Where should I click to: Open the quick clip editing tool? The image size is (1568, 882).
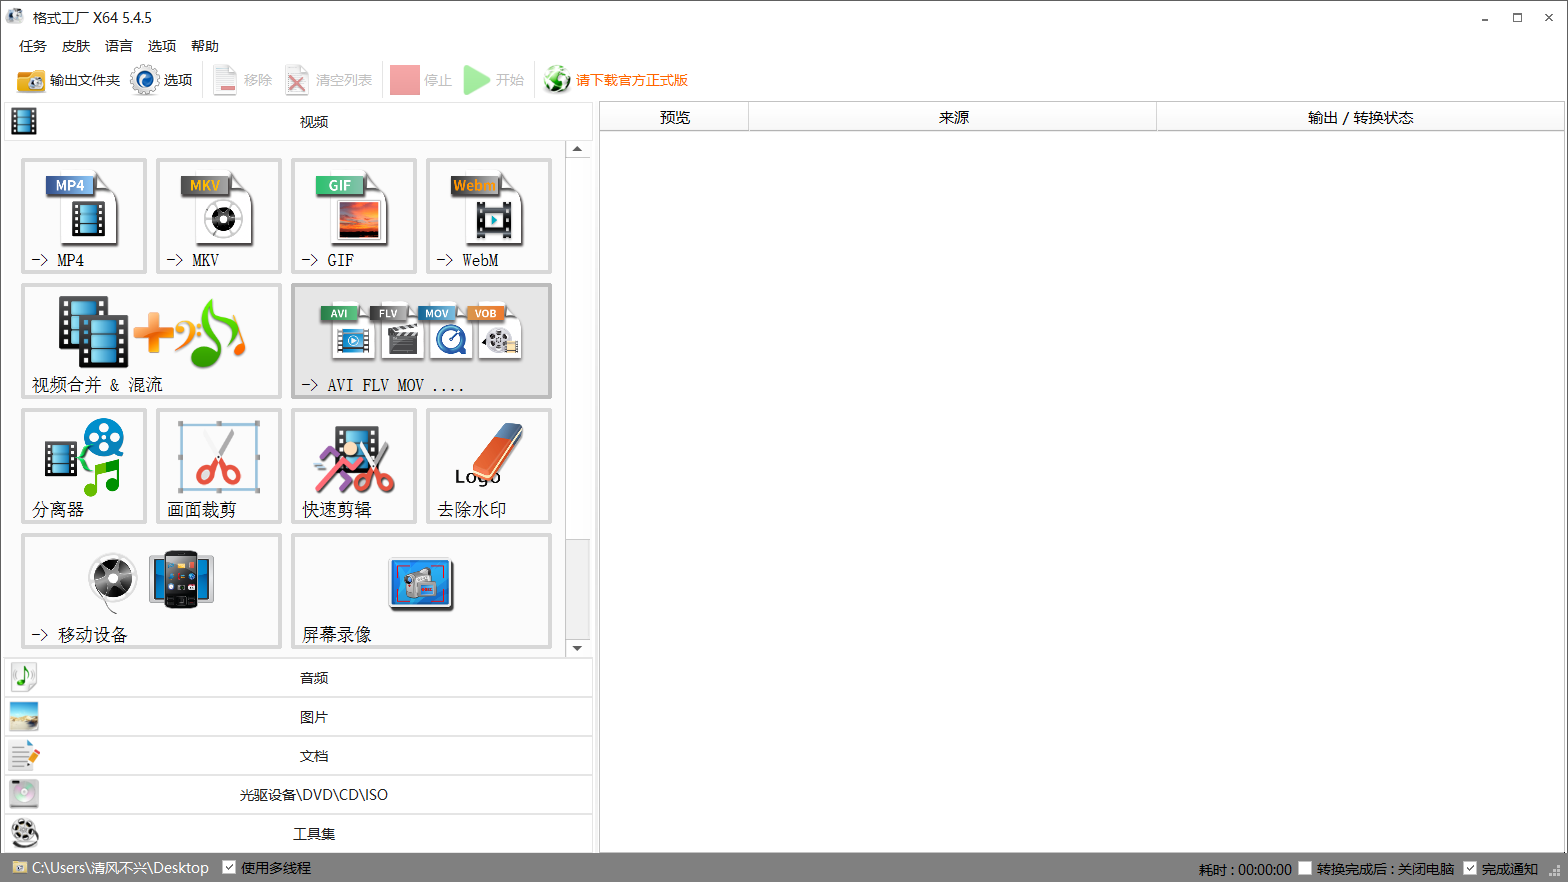[x=353, y=465]
